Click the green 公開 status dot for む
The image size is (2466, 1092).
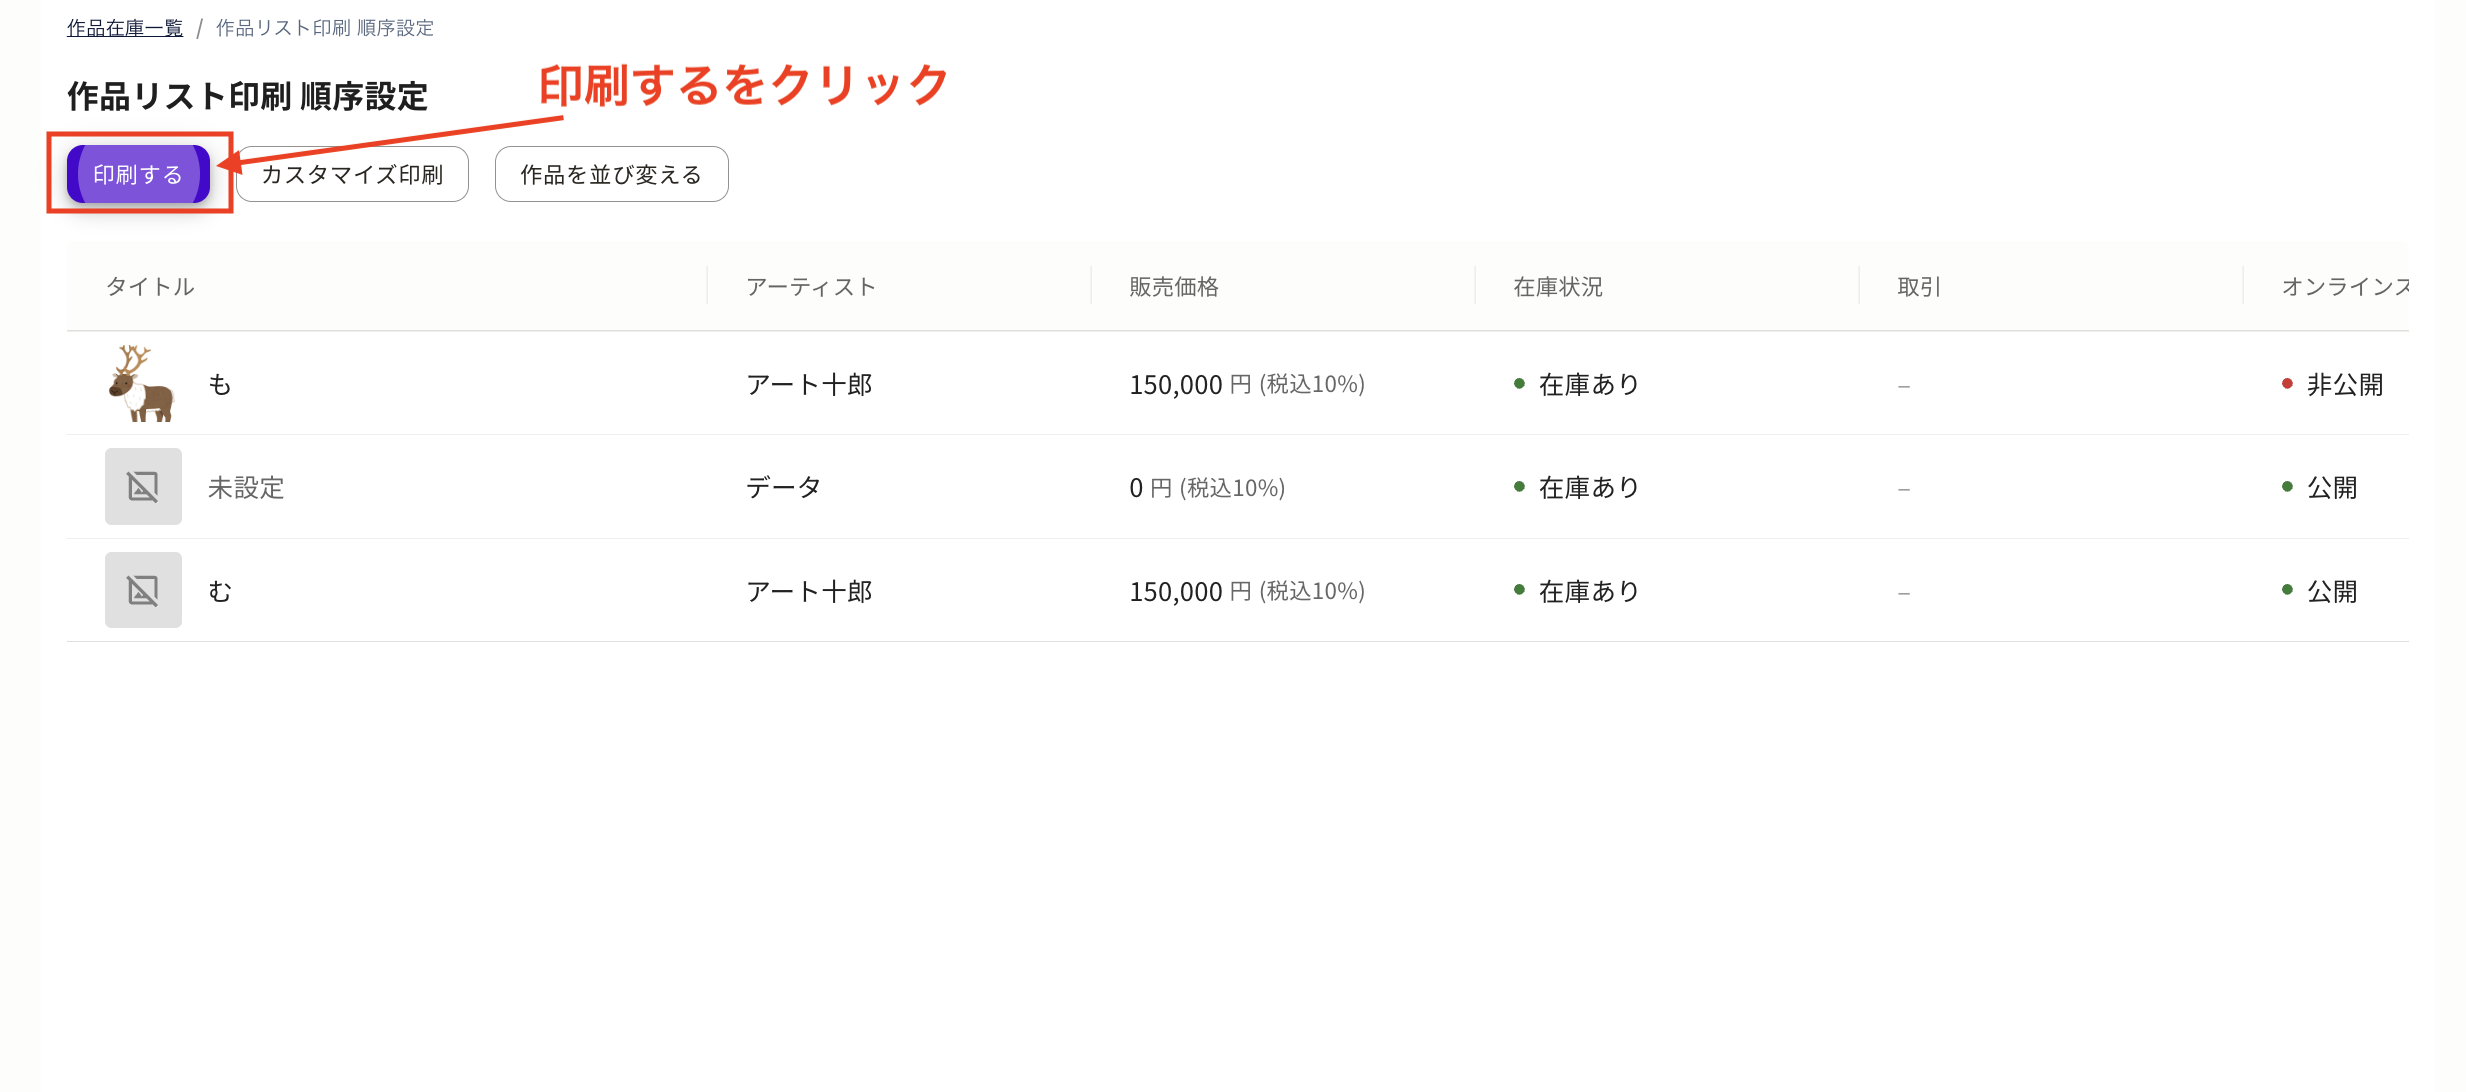(x=2286, y=590)
